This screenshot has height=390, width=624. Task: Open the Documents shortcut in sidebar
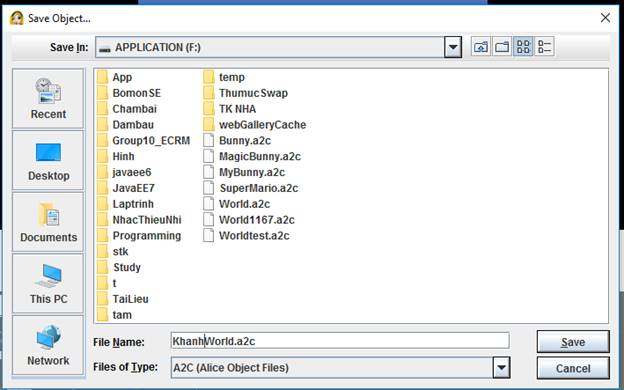coord(48,222)
